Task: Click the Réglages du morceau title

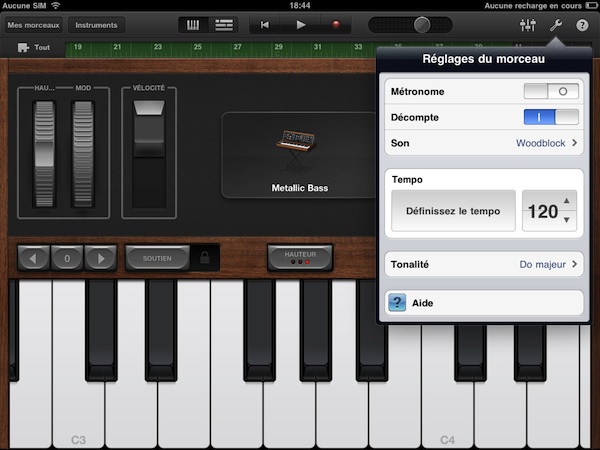Action: tap(484, 59)
